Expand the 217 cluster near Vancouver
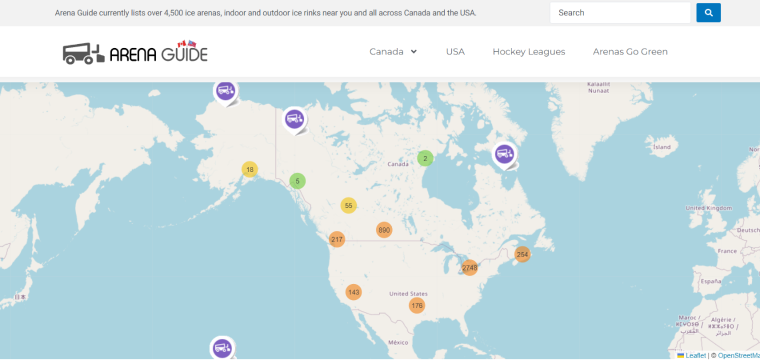Image resolution: width=760 pixels, height=360 pixels. (x=337, y=239)
